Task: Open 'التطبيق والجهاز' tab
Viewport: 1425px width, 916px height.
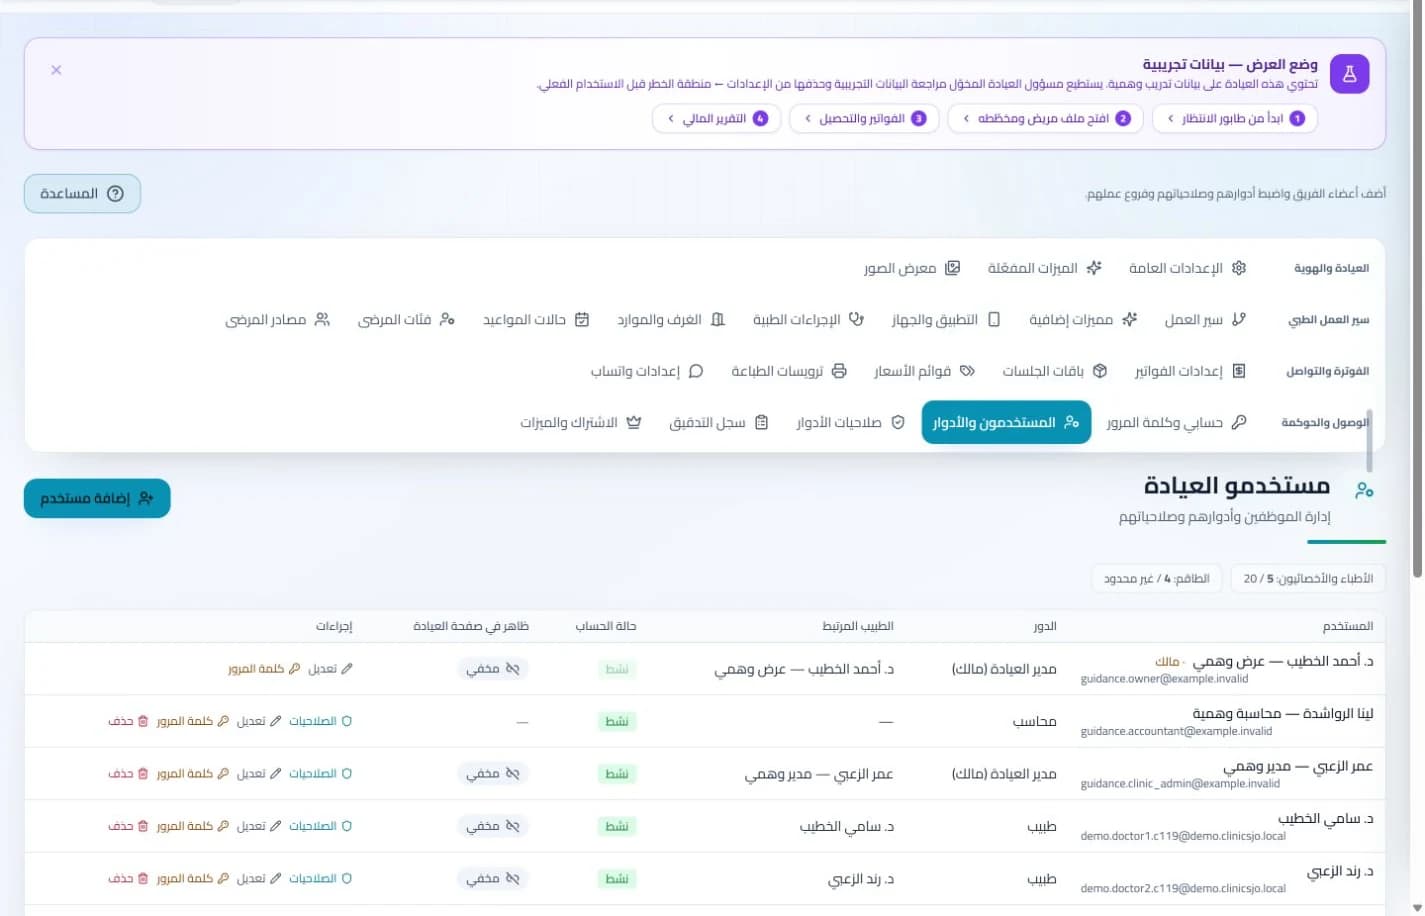Action: [x=946, y=319]
